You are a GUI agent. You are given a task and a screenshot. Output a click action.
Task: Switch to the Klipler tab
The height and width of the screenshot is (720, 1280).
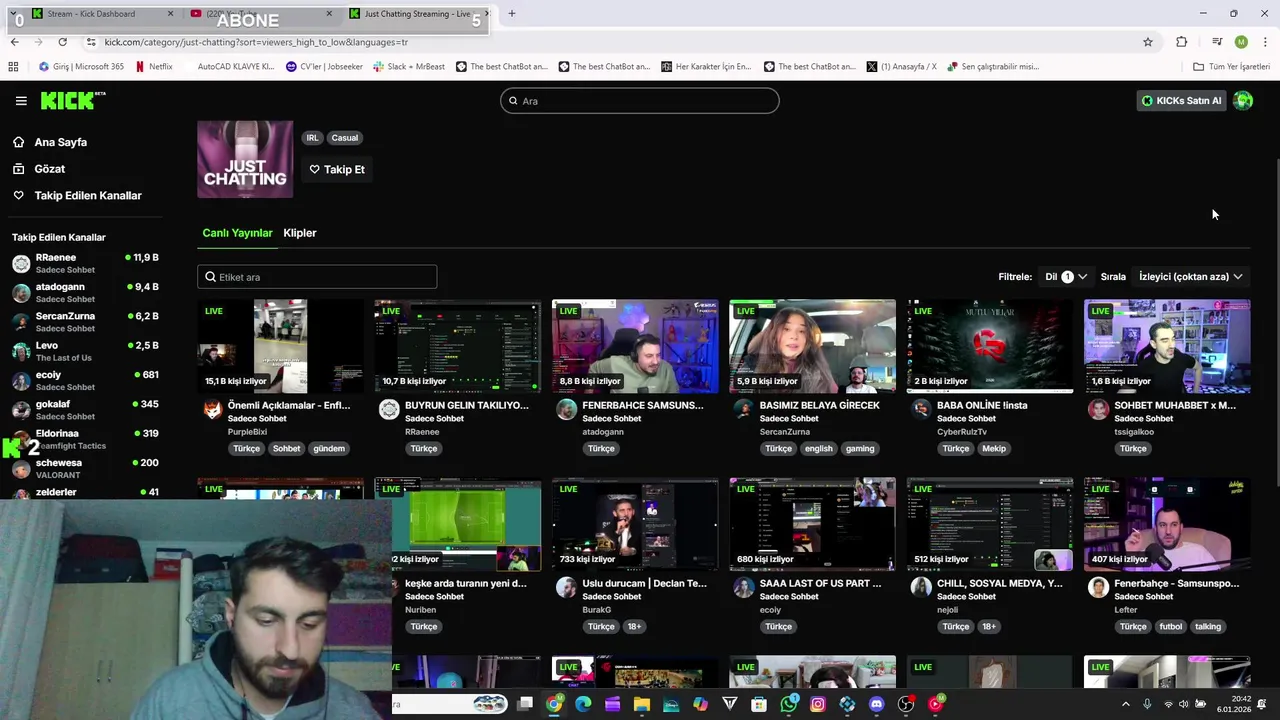tap(300, 233)
